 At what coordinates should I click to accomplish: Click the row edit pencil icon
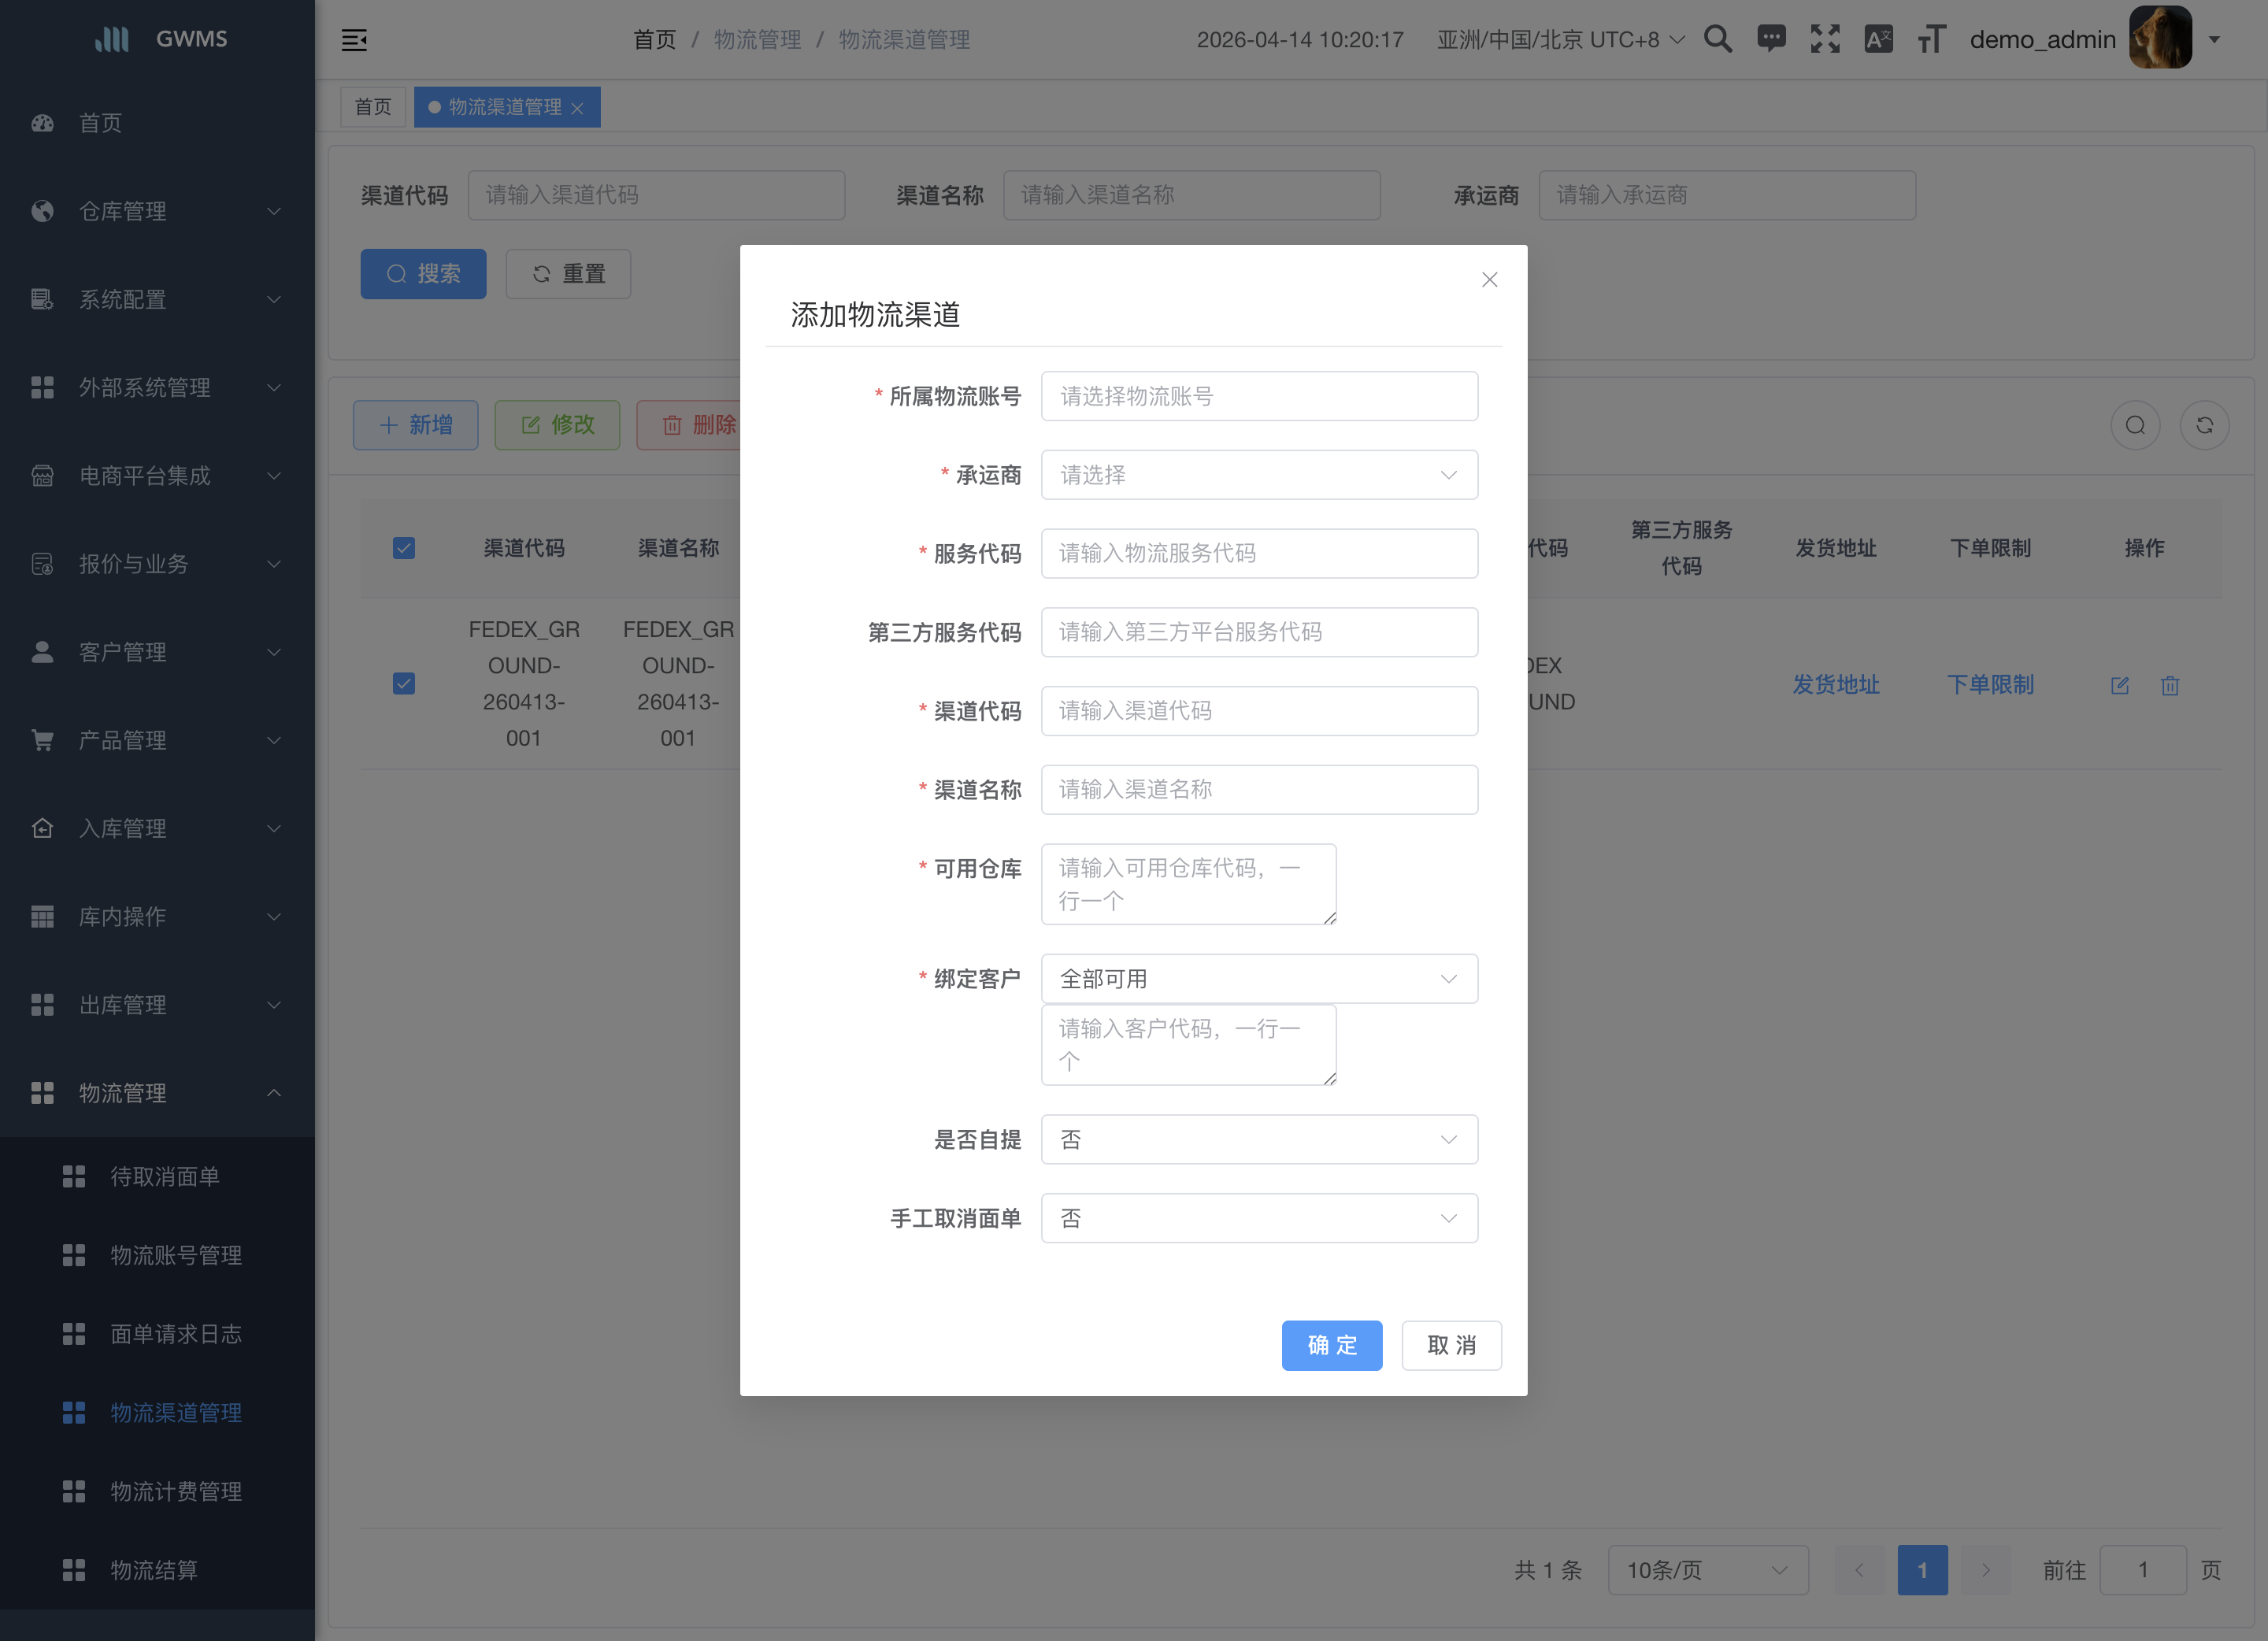[2120, 685]
